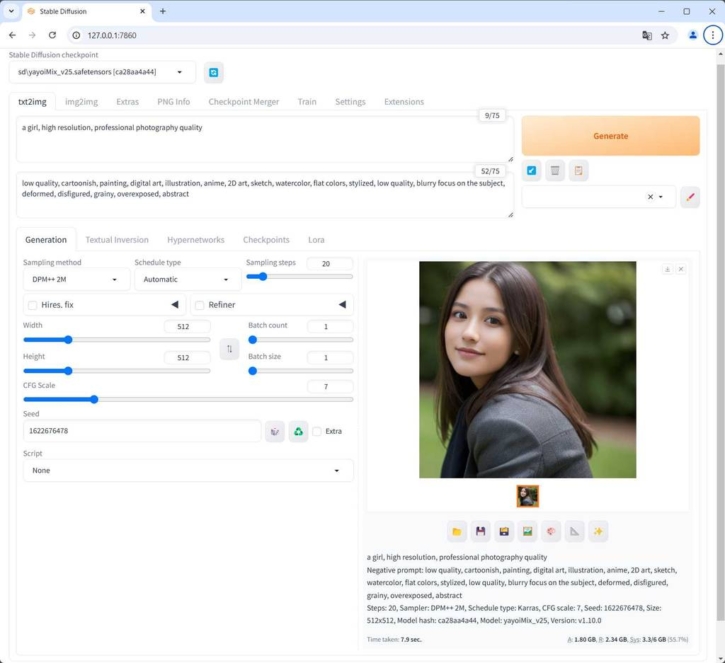Randomize the seed with the dice icon

point(275,431)
